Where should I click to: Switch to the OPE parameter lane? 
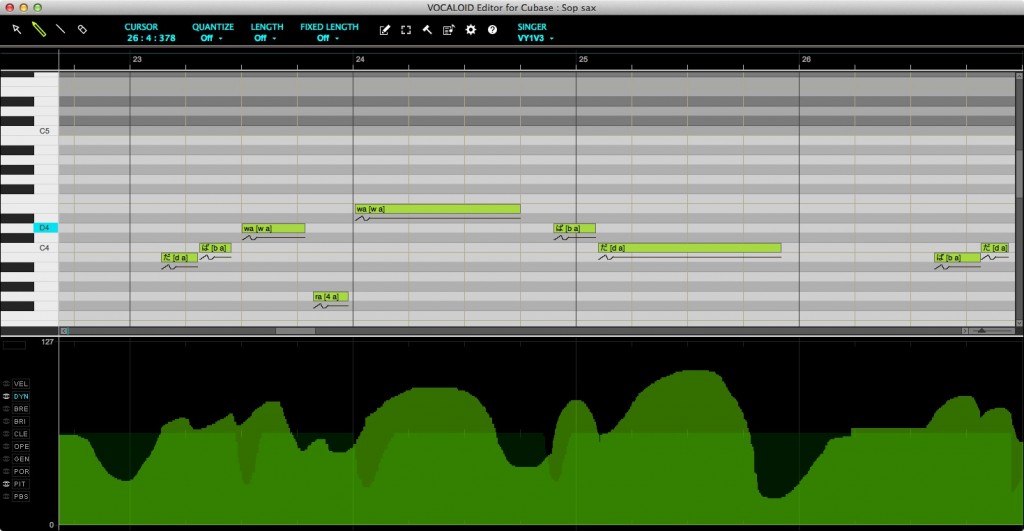(x=21, y=447)
